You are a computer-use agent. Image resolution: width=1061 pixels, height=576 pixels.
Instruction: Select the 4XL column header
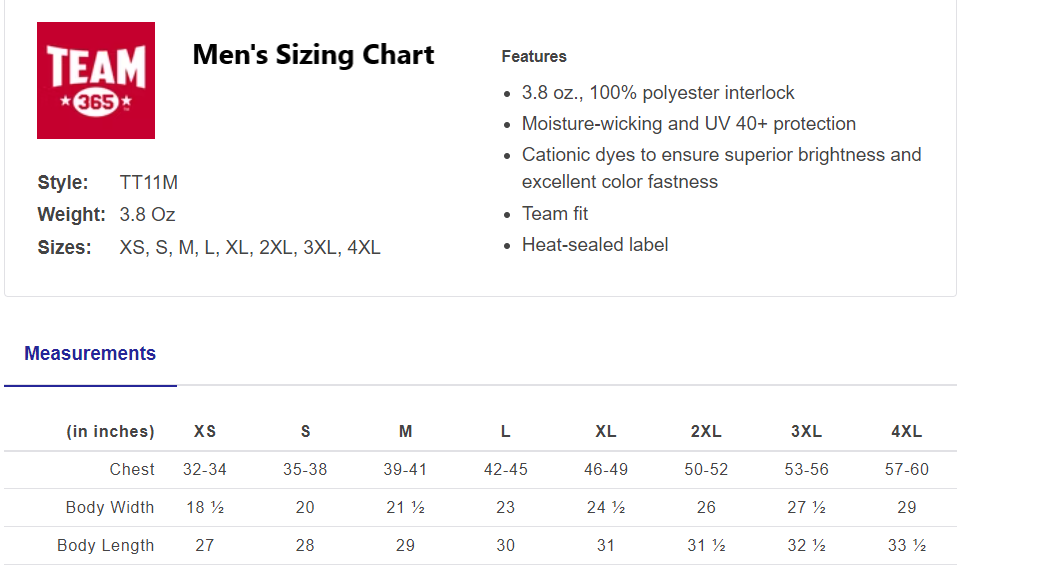[x=906, y=432]
